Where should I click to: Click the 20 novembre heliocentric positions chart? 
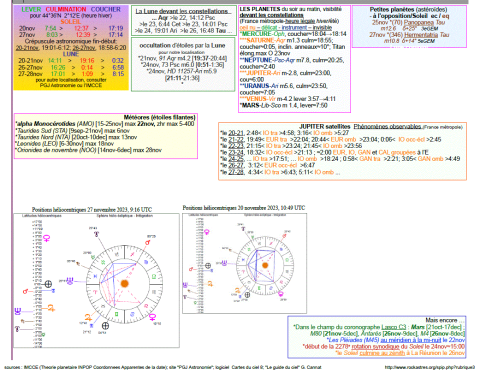pos(244,263)
